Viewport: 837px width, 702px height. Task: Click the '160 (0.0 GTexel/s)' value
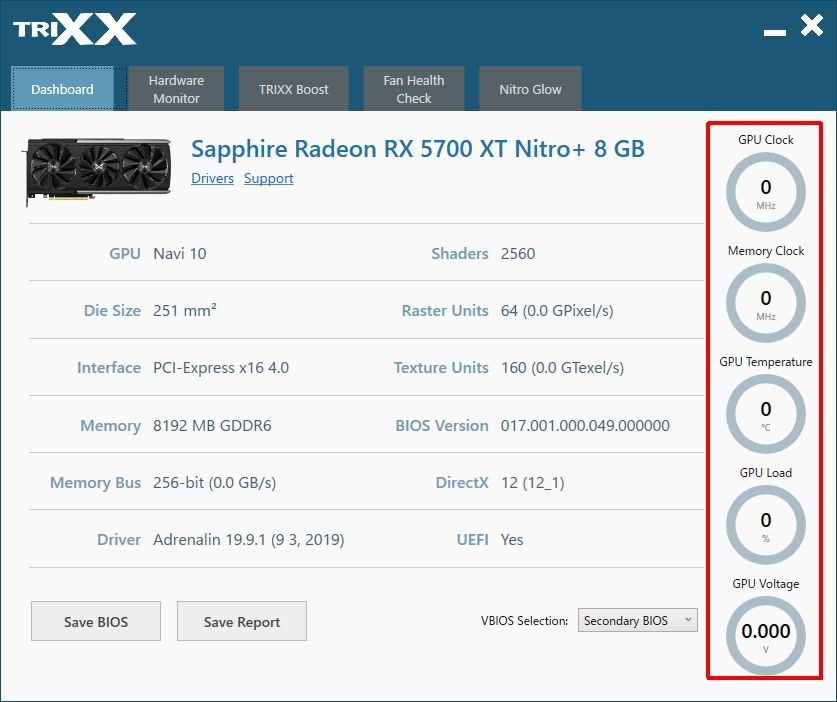pos(563,368)
